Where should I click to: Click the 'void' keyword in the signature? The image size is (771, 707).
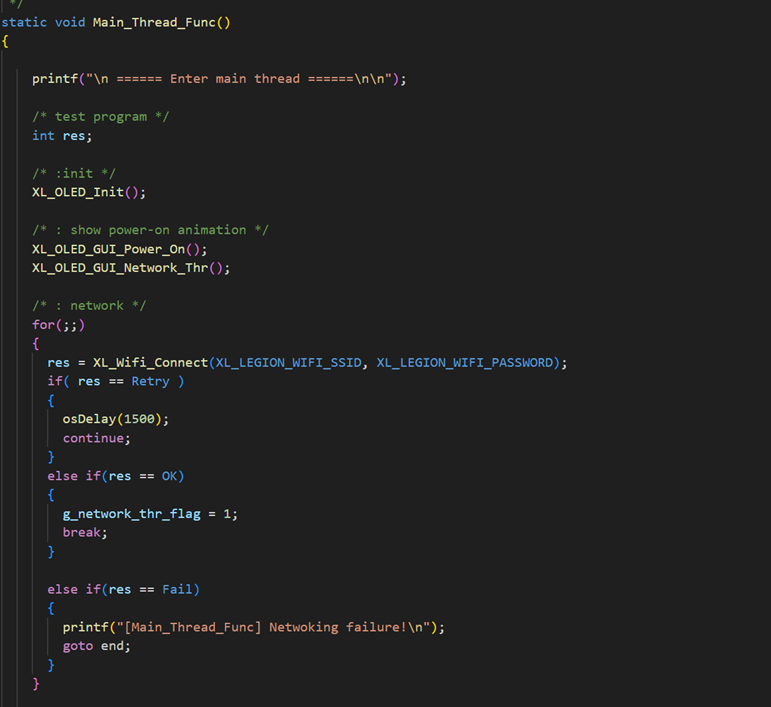coord(70,23)
